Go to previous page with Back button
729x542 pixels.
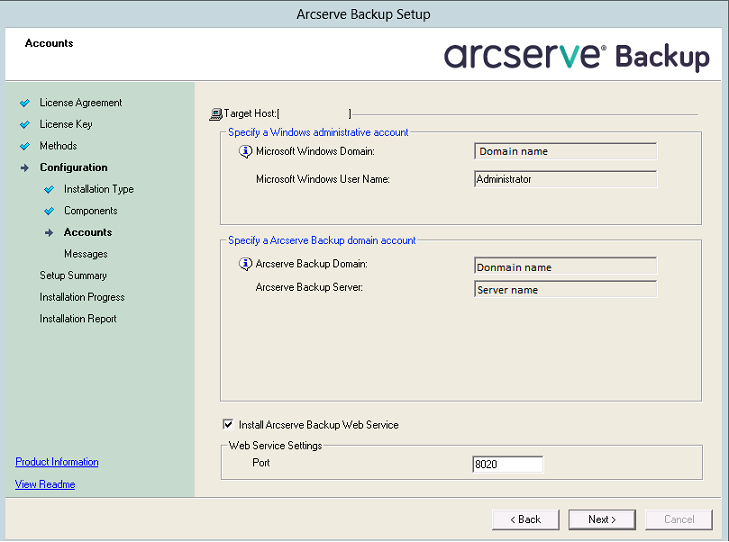pyautogui.click(x=525, y=520)
